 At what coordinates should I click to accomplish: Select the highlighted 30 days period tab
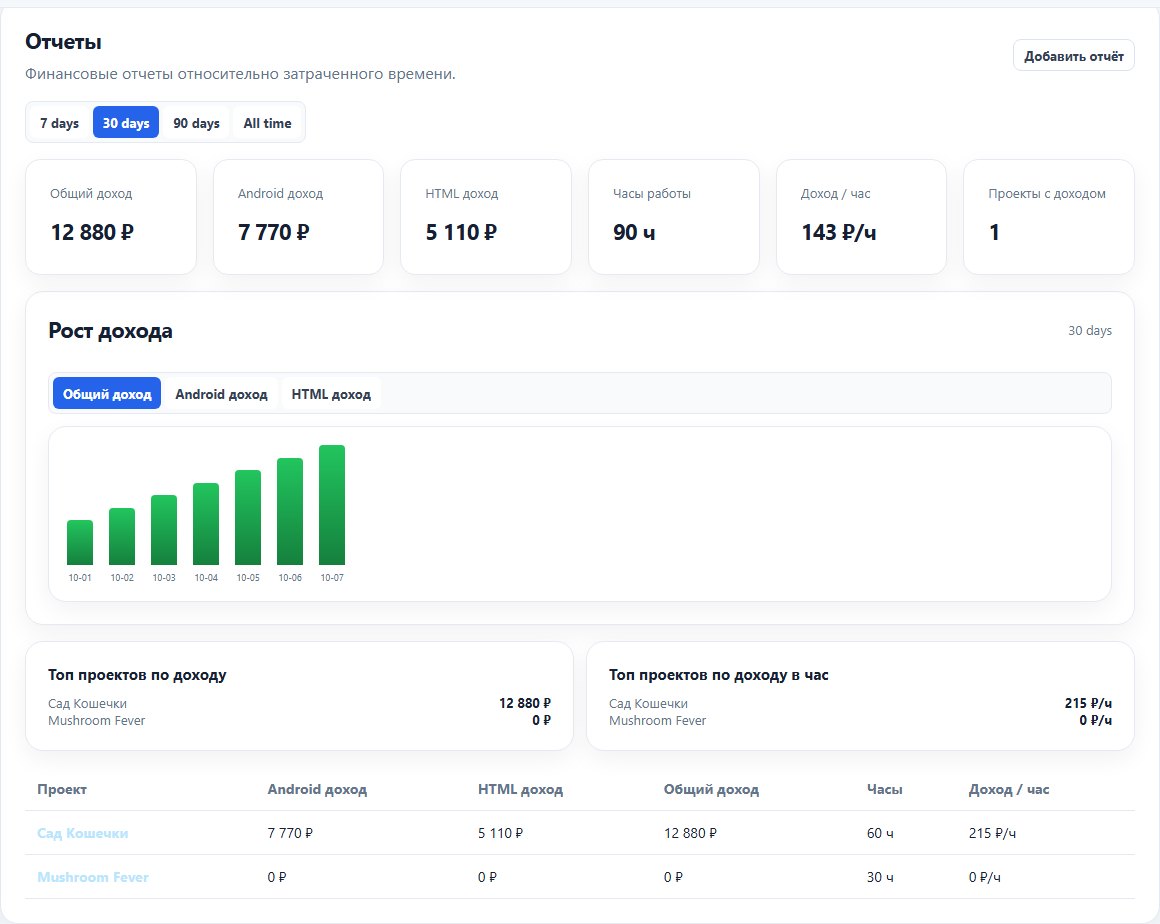(126, 123)
